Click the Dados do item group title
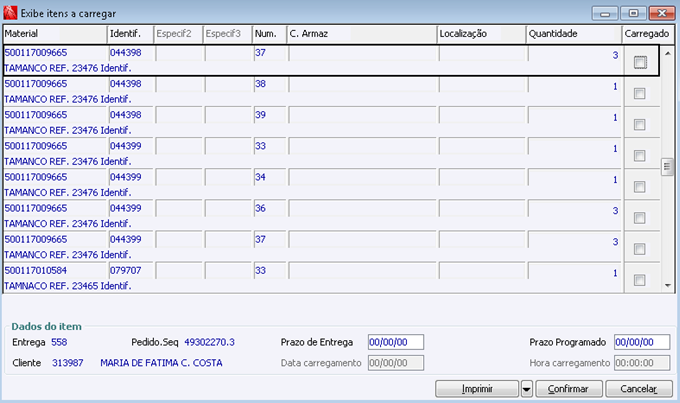This screenshot has height=403, width=680. pyautogui.click(x=46, y=327)
